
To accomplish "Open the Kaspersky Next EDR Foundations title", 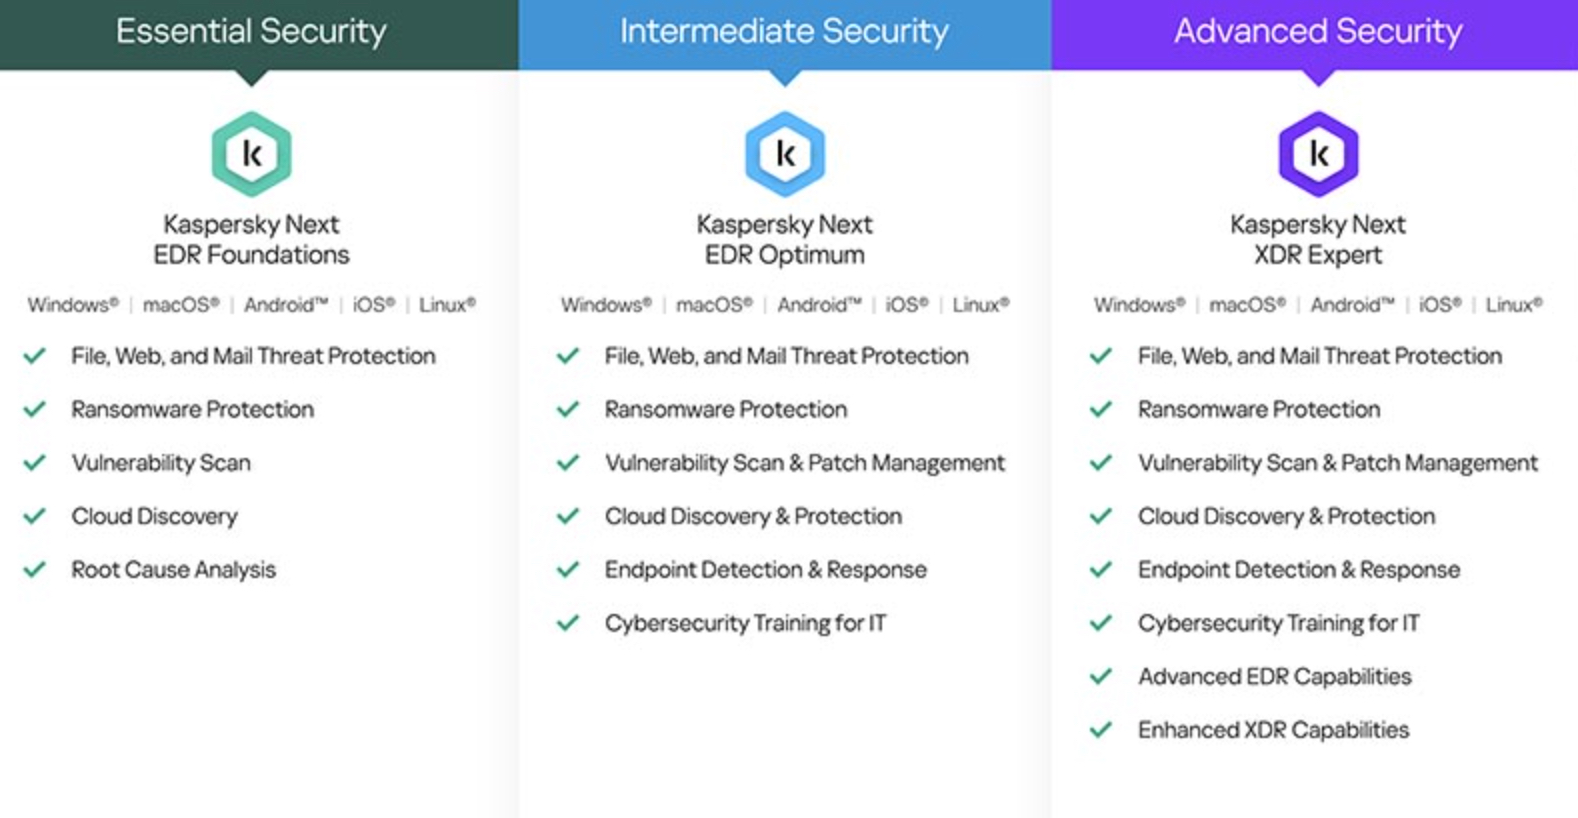I will coord(251,239).
